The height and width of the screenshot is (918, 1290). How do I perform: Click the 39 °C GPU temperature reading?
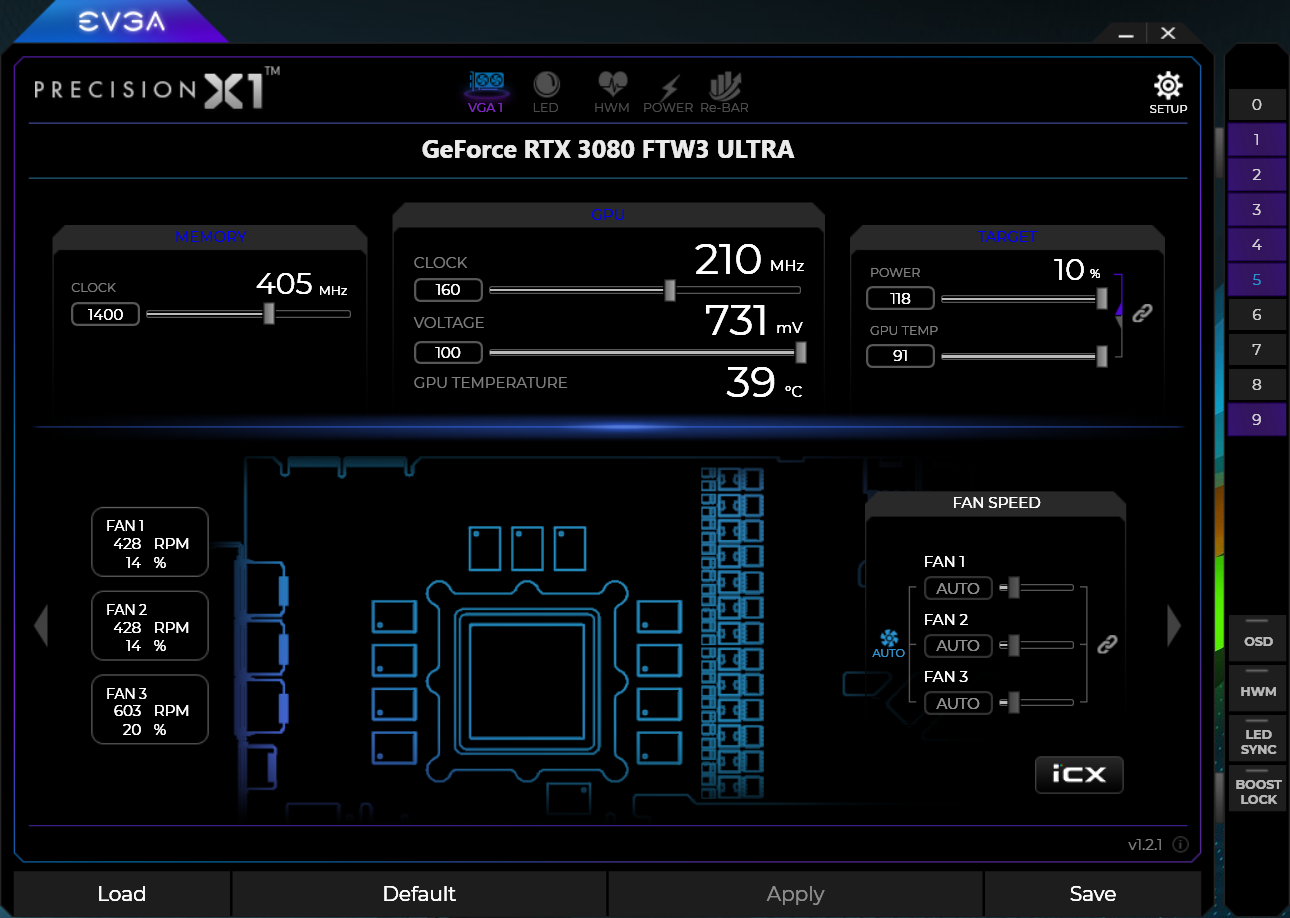764,383
